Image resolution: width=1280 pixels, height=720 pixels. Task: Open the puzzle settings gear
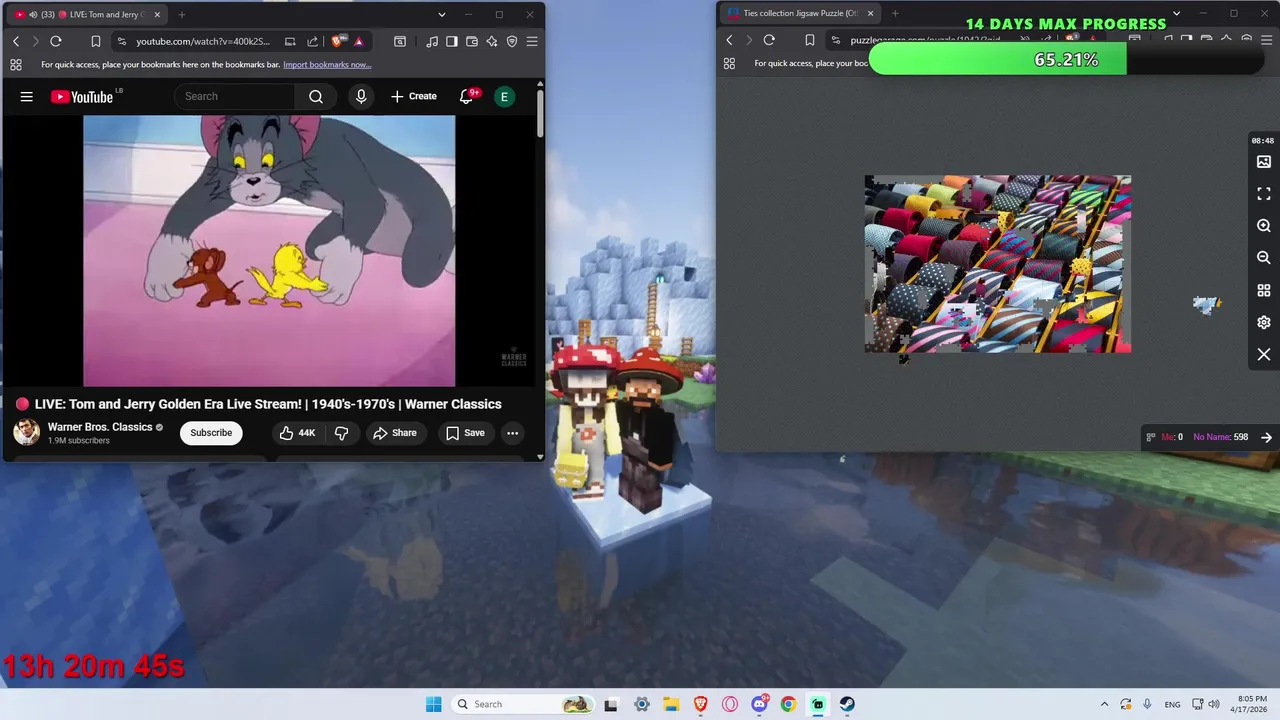(x=1264, y=322)
